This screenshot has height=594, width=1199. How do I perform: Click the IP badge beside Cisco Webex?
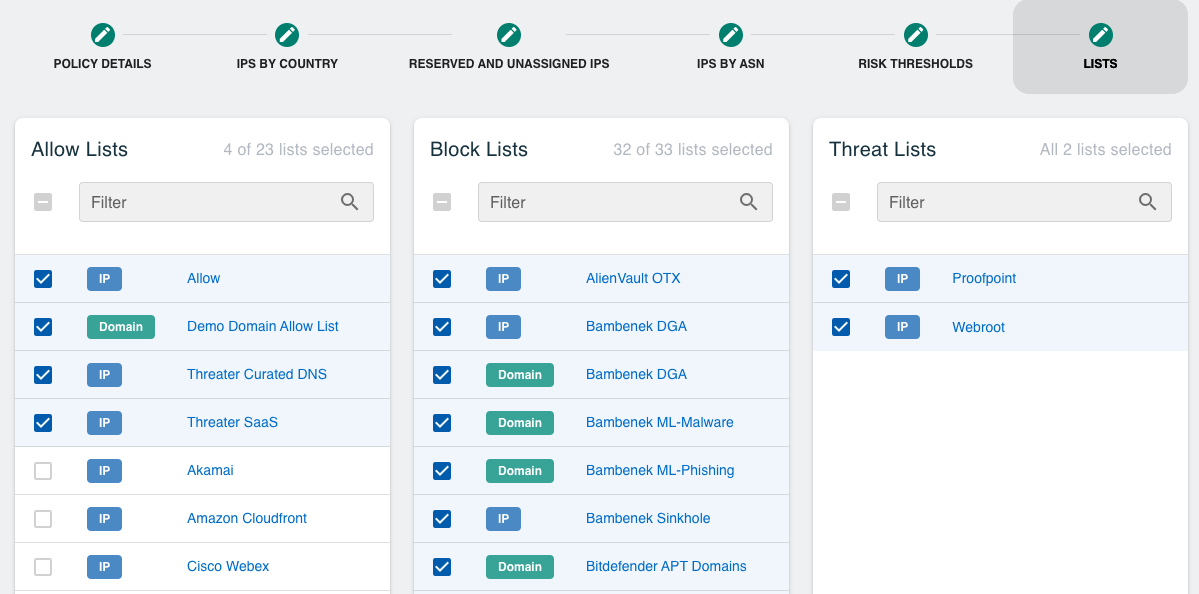coord(105,567)
